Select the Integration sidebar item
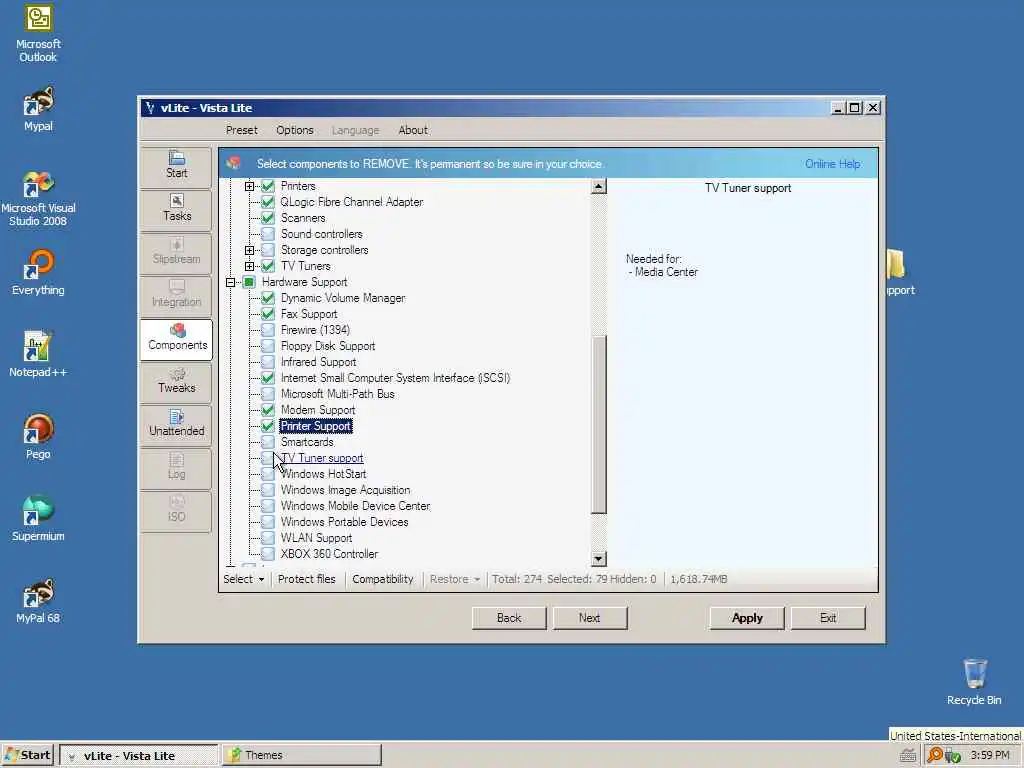1024x768 pixels. click(176, 295)
